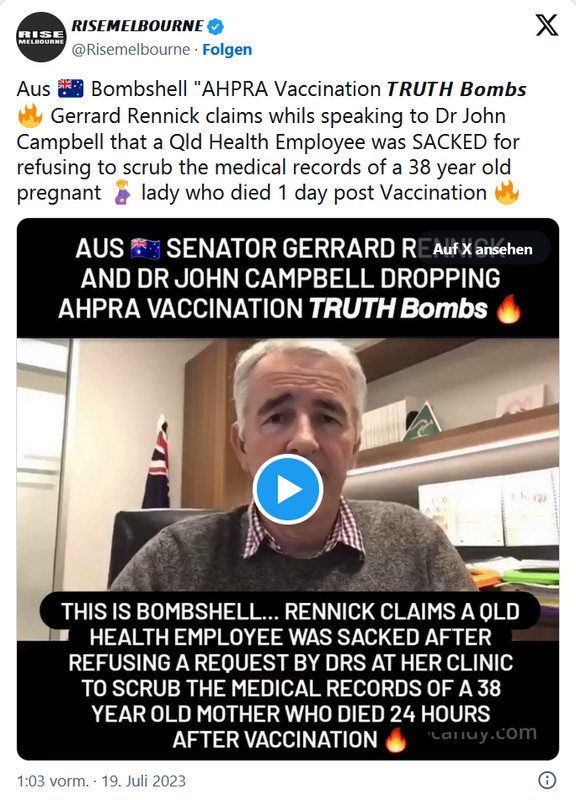Click the video thumbnail of the grey-haired man

288,489
